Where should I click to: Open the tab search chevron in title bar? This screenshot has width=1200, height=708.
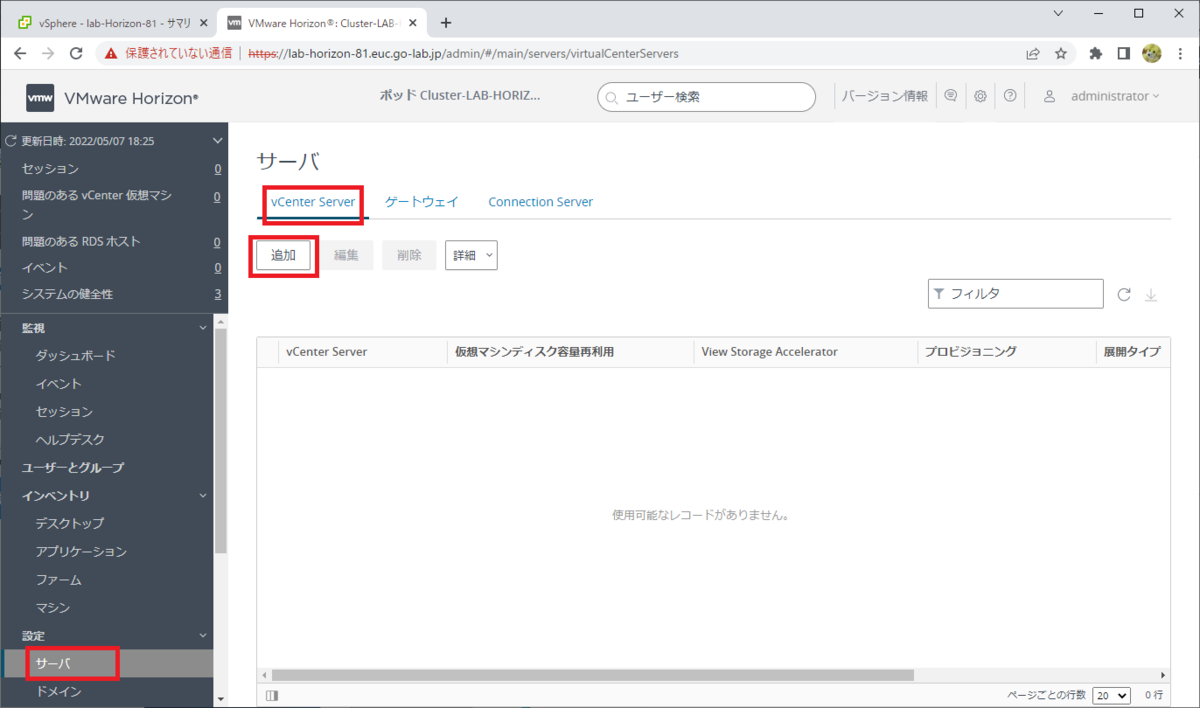(1060, 13)
